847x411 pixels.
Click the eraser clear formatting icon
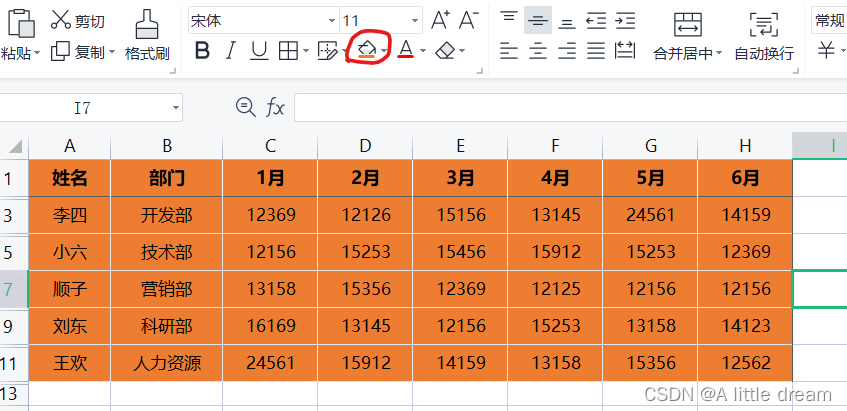[445, 51]
